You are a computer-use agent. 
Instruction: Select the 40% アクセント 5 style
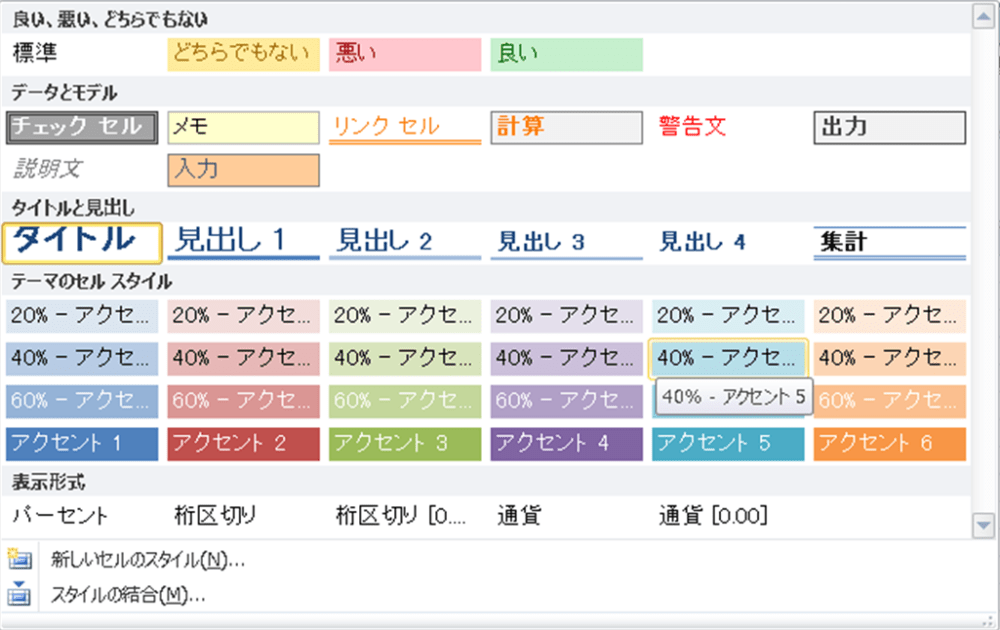[727, 356]
